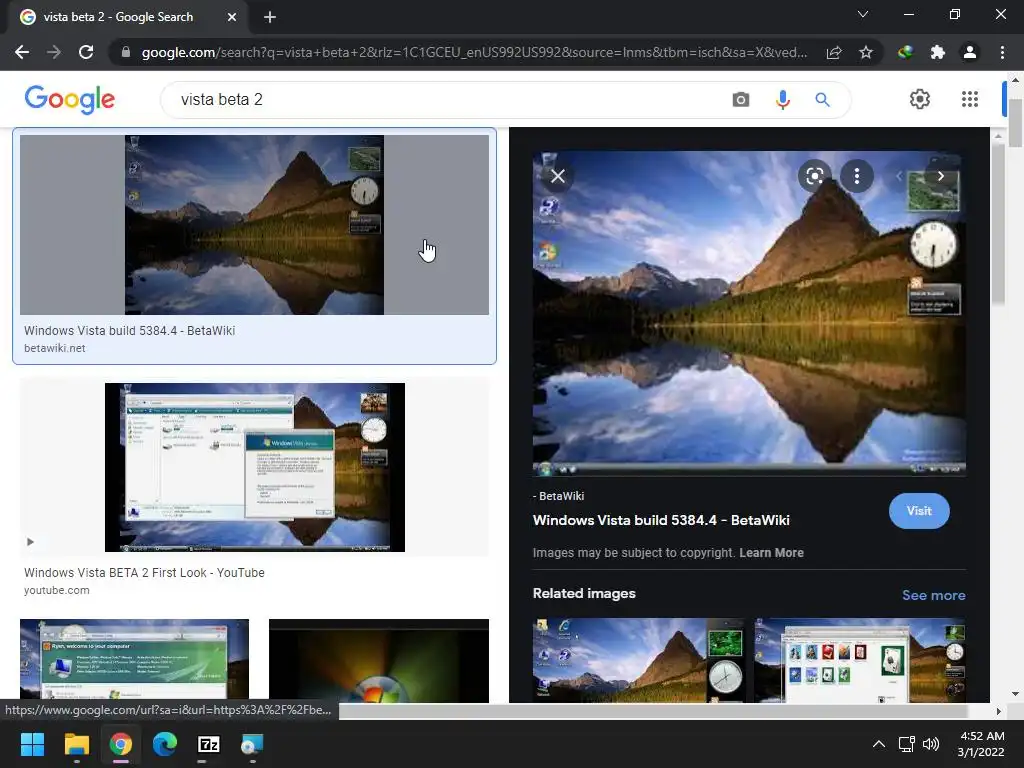Show hidden system tray icons

pyautogui.click(x=879, y=744)
